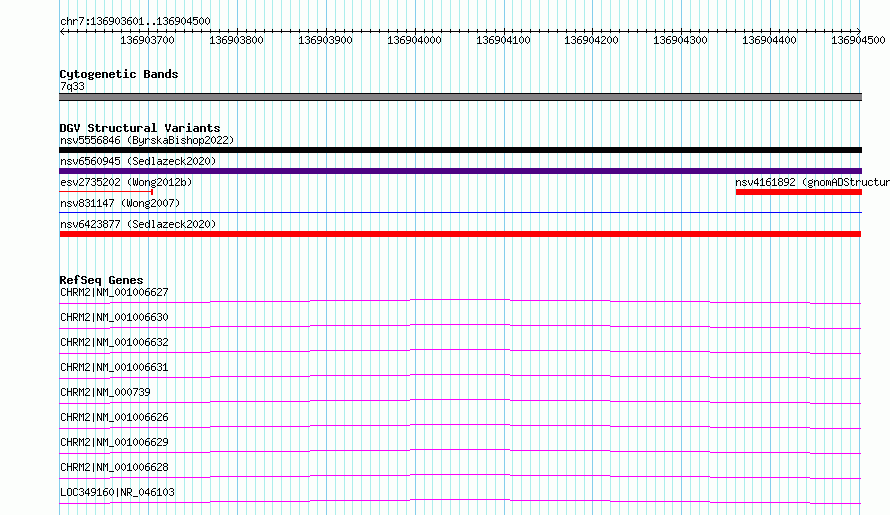Screen dimensions: 890x515
Task: Click ruler position 136904400
Action: coord(770,40)
